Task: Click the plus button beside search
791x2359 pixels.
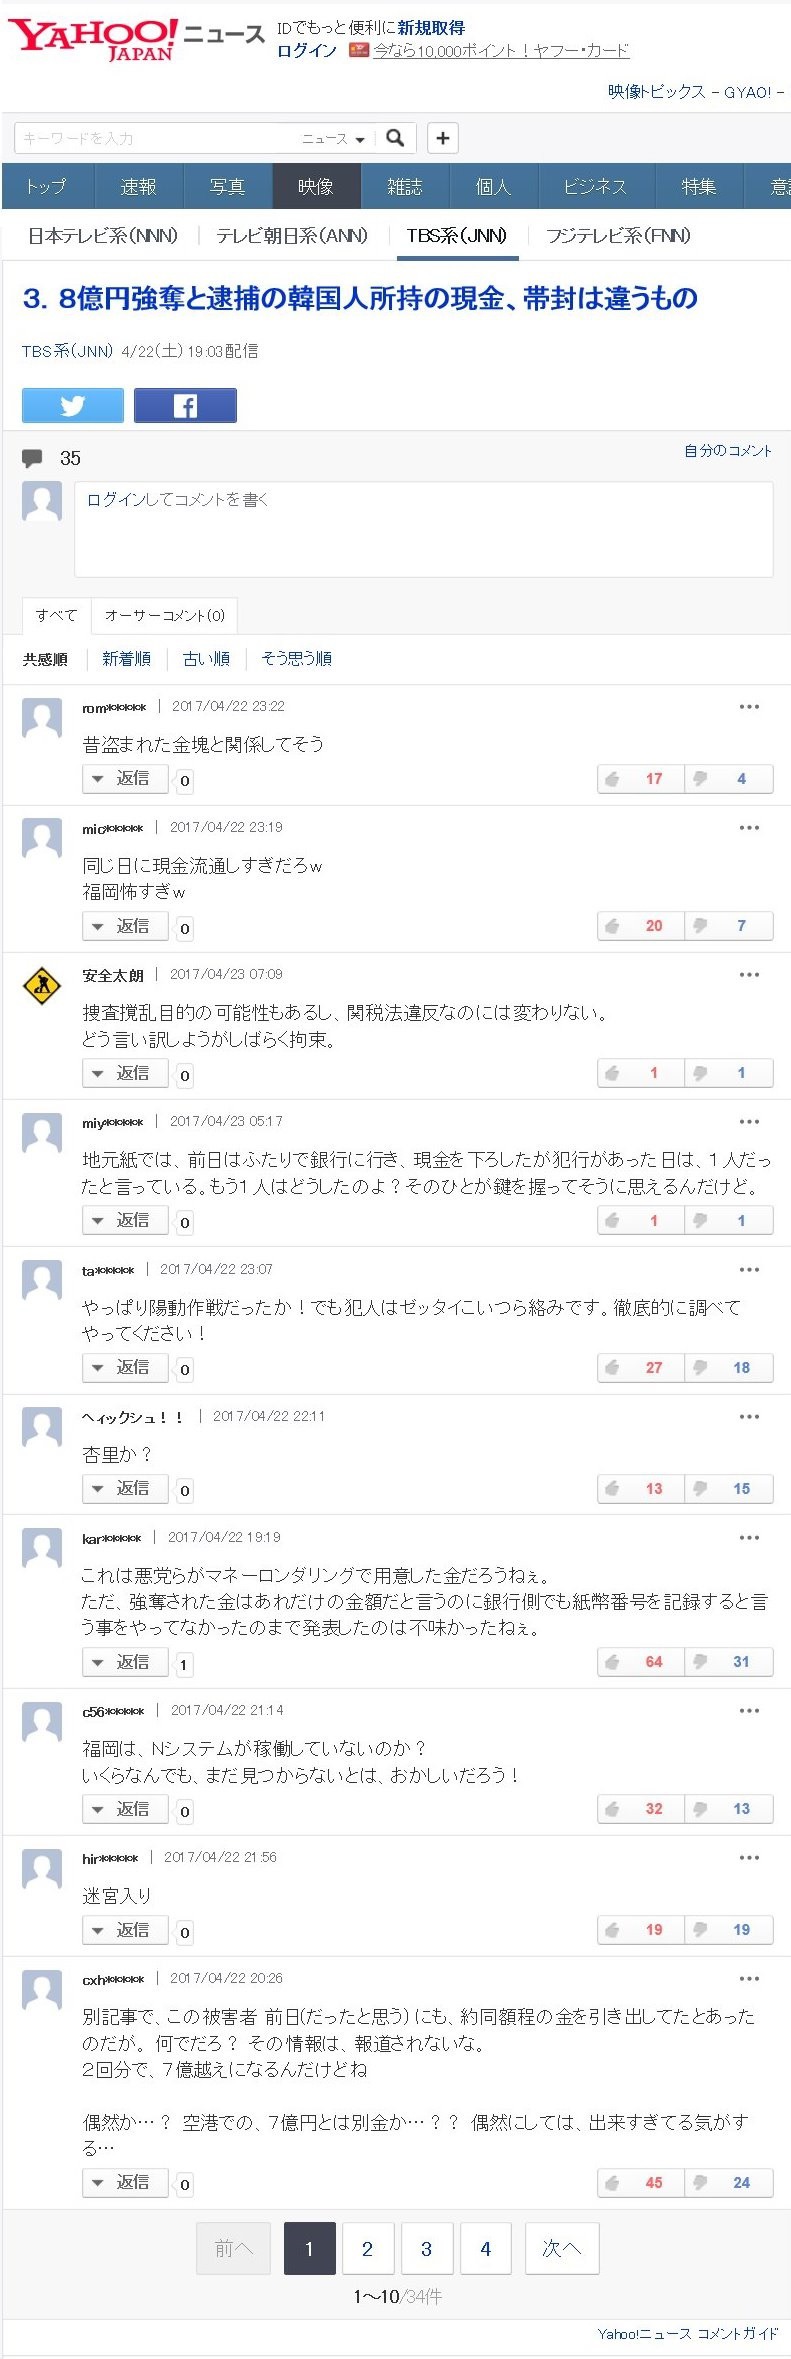Action: [443, 138]
